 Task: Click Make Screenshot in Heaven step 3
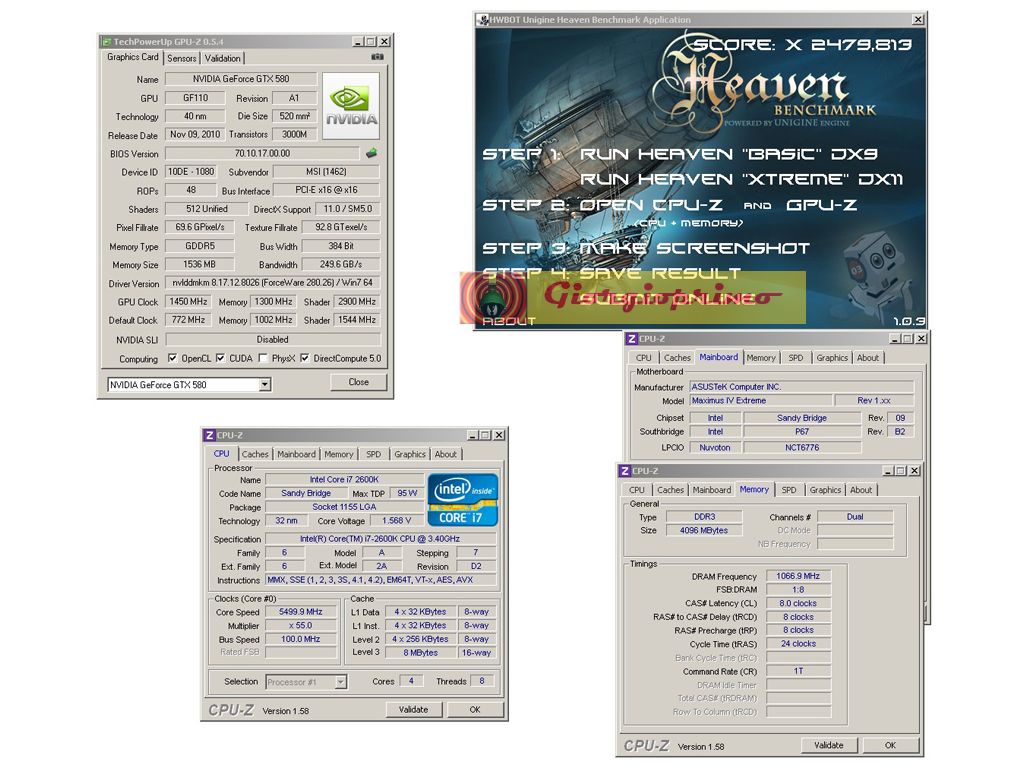click(695, 248)
